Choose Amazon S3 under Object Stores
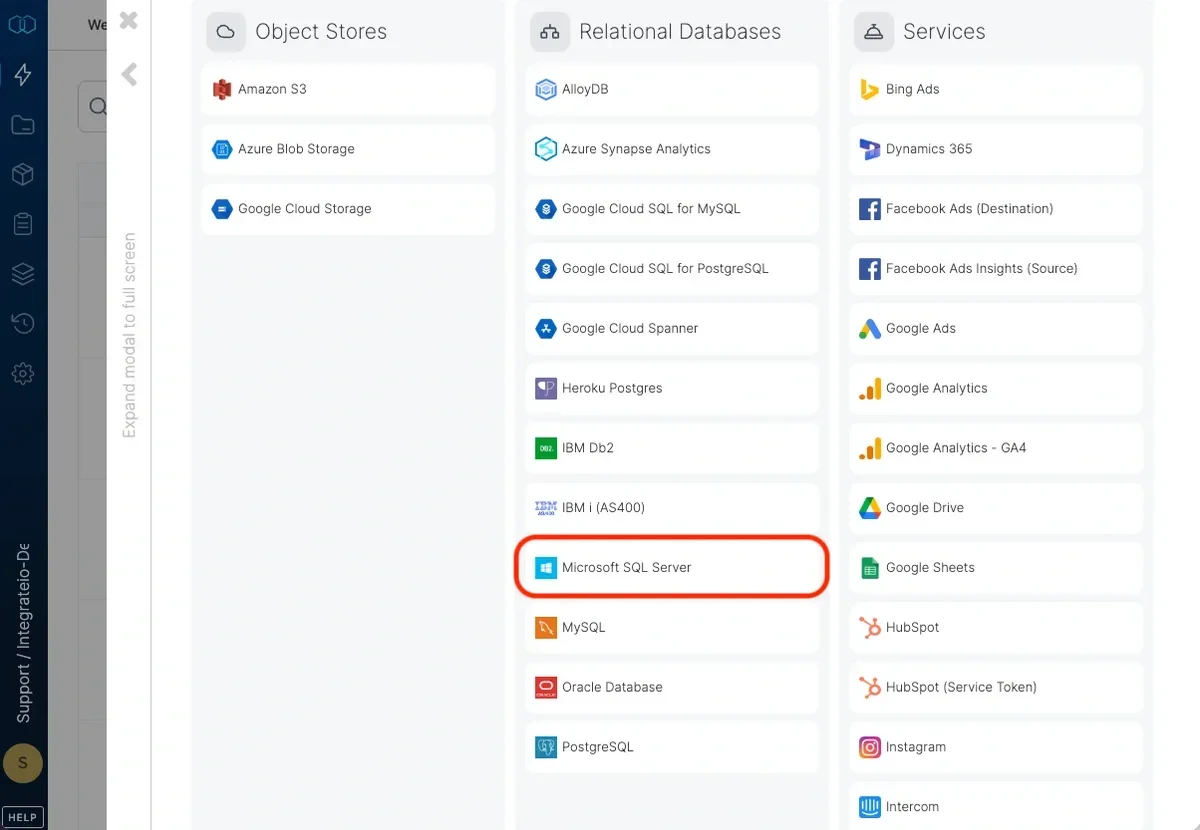This screenshot has width=1200, height=830. (x=347, y=89)
